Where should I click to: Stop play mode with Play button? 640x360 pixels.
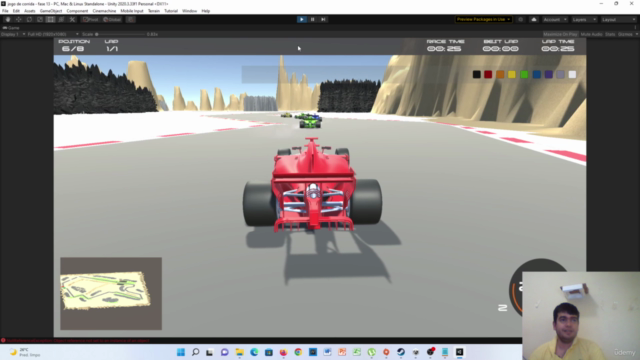pyautogui.click(x=302, y=19)
